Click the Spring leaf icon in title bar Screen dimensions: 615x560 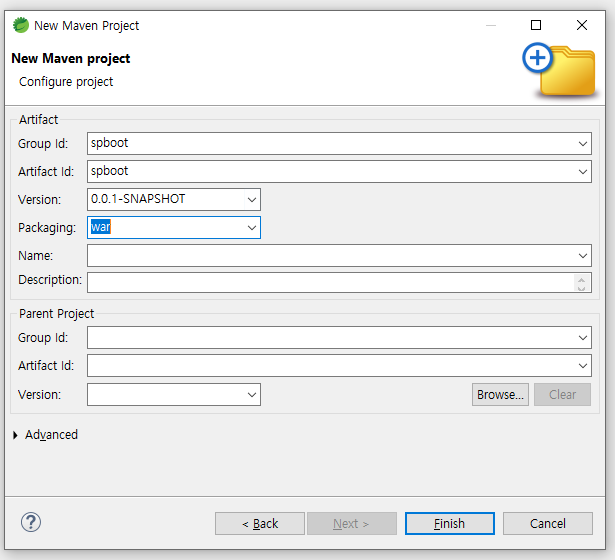pyautogui.click(x=21, y=25)
